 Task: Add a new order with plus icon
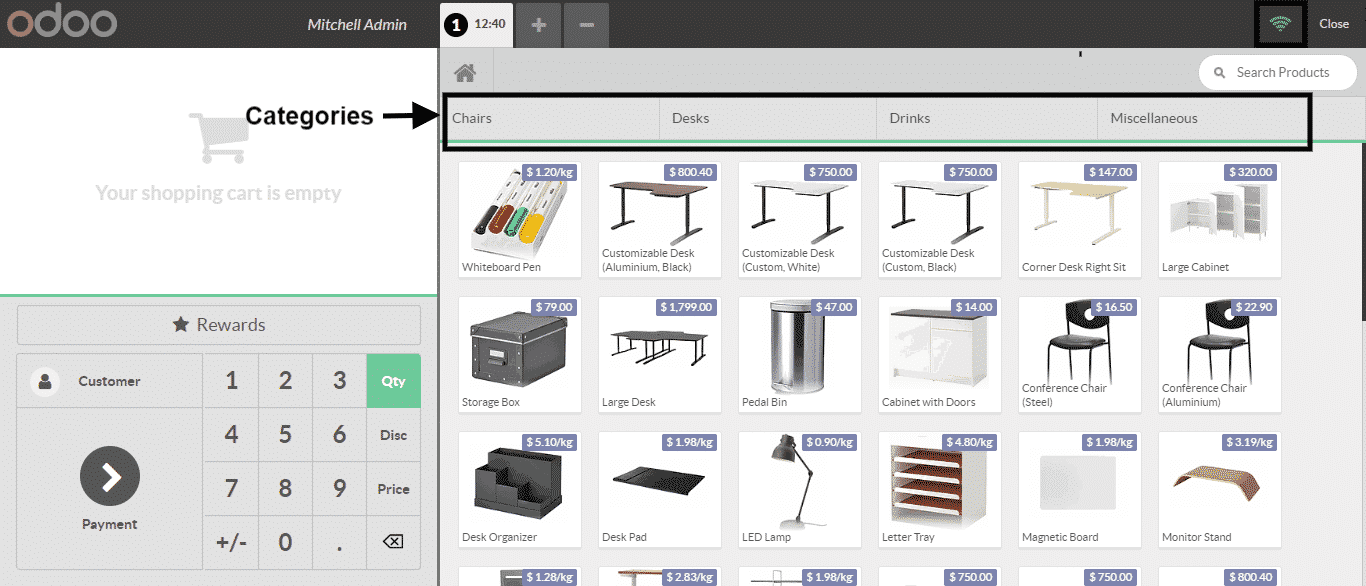point(539,25)
